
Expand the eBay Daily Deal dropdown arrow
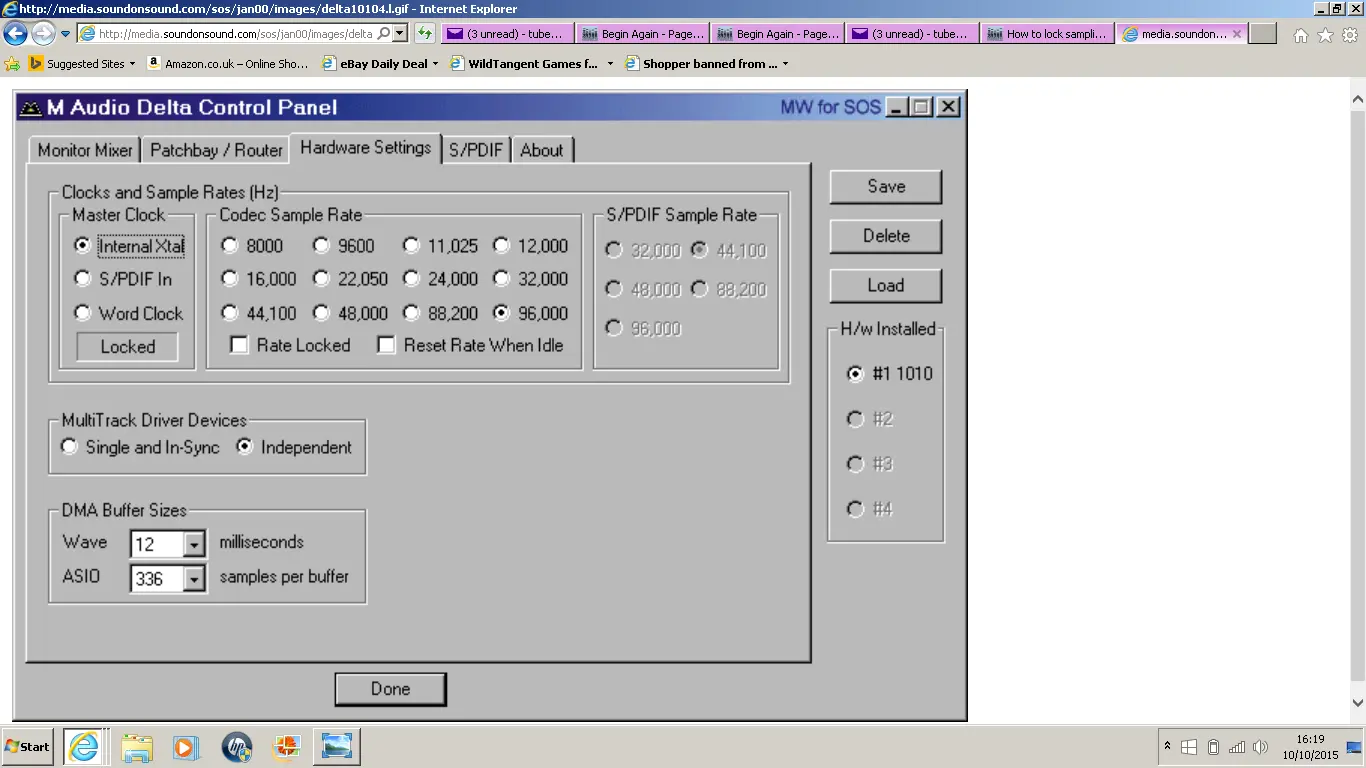click(436, 64)
